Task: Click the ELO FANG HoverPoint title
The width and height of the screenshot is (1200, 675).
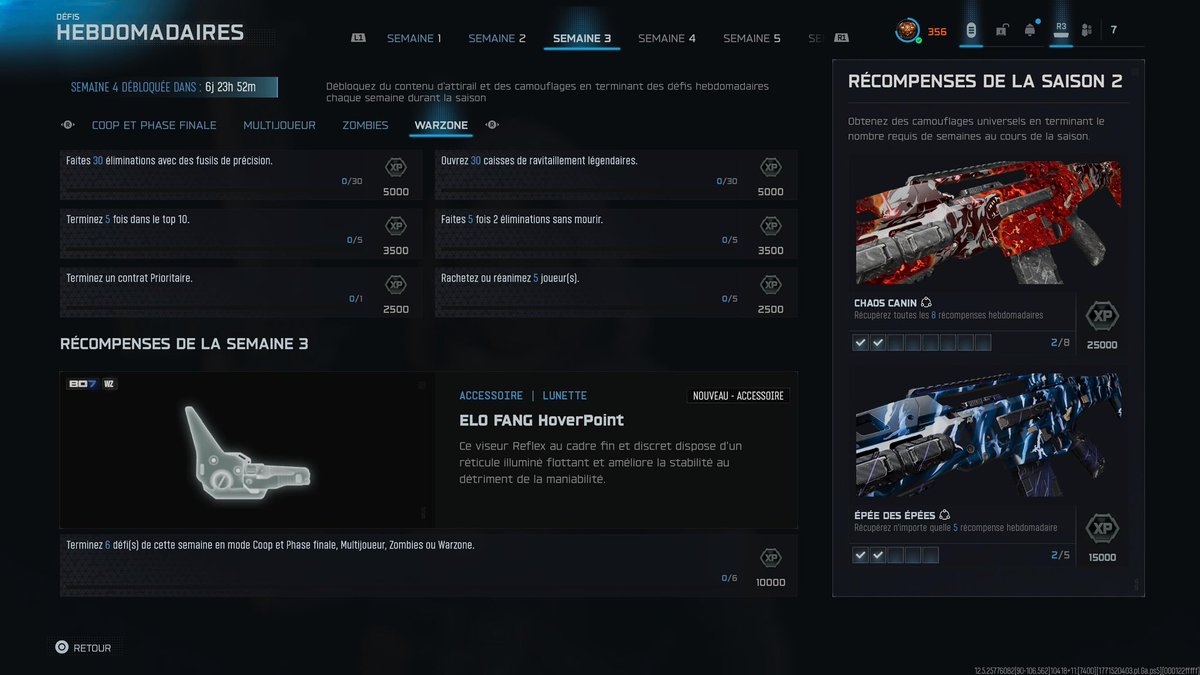Action: click(541, 420)
